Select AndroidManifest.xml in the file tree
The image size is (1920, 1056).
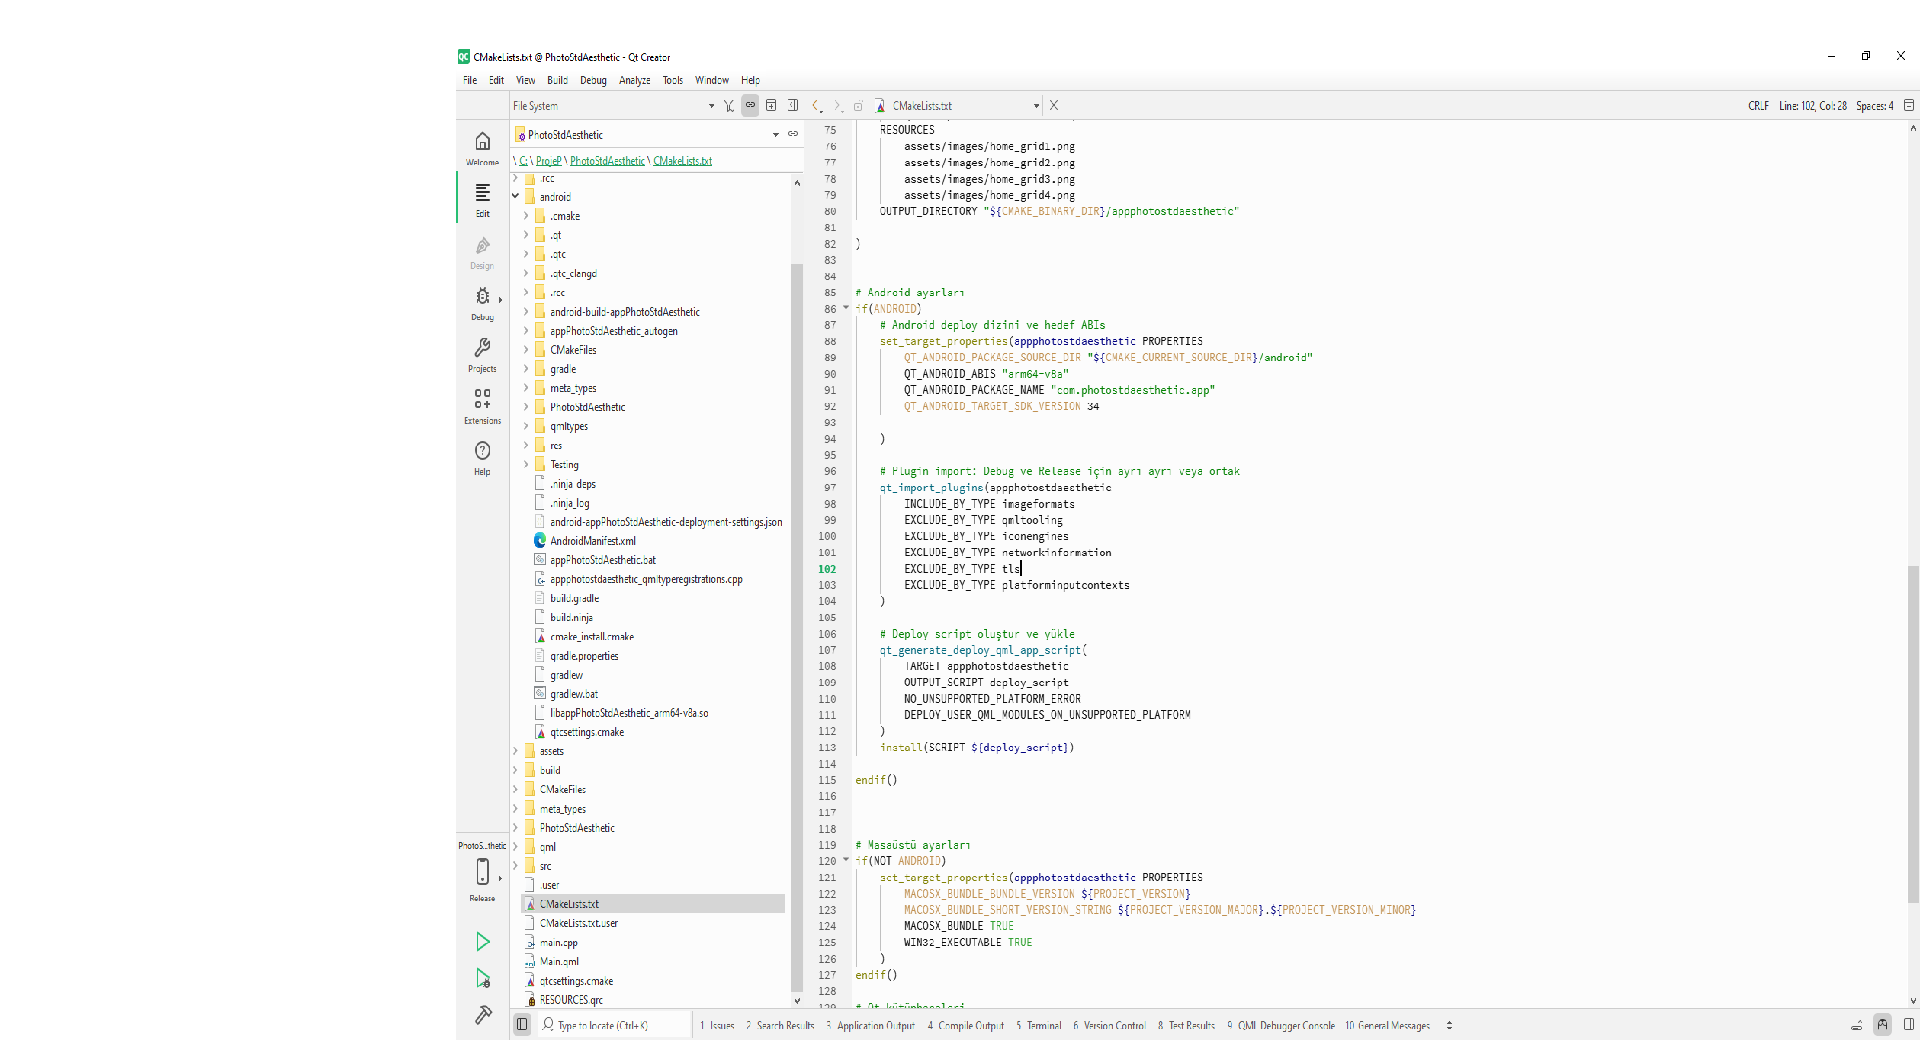(592, 541)
